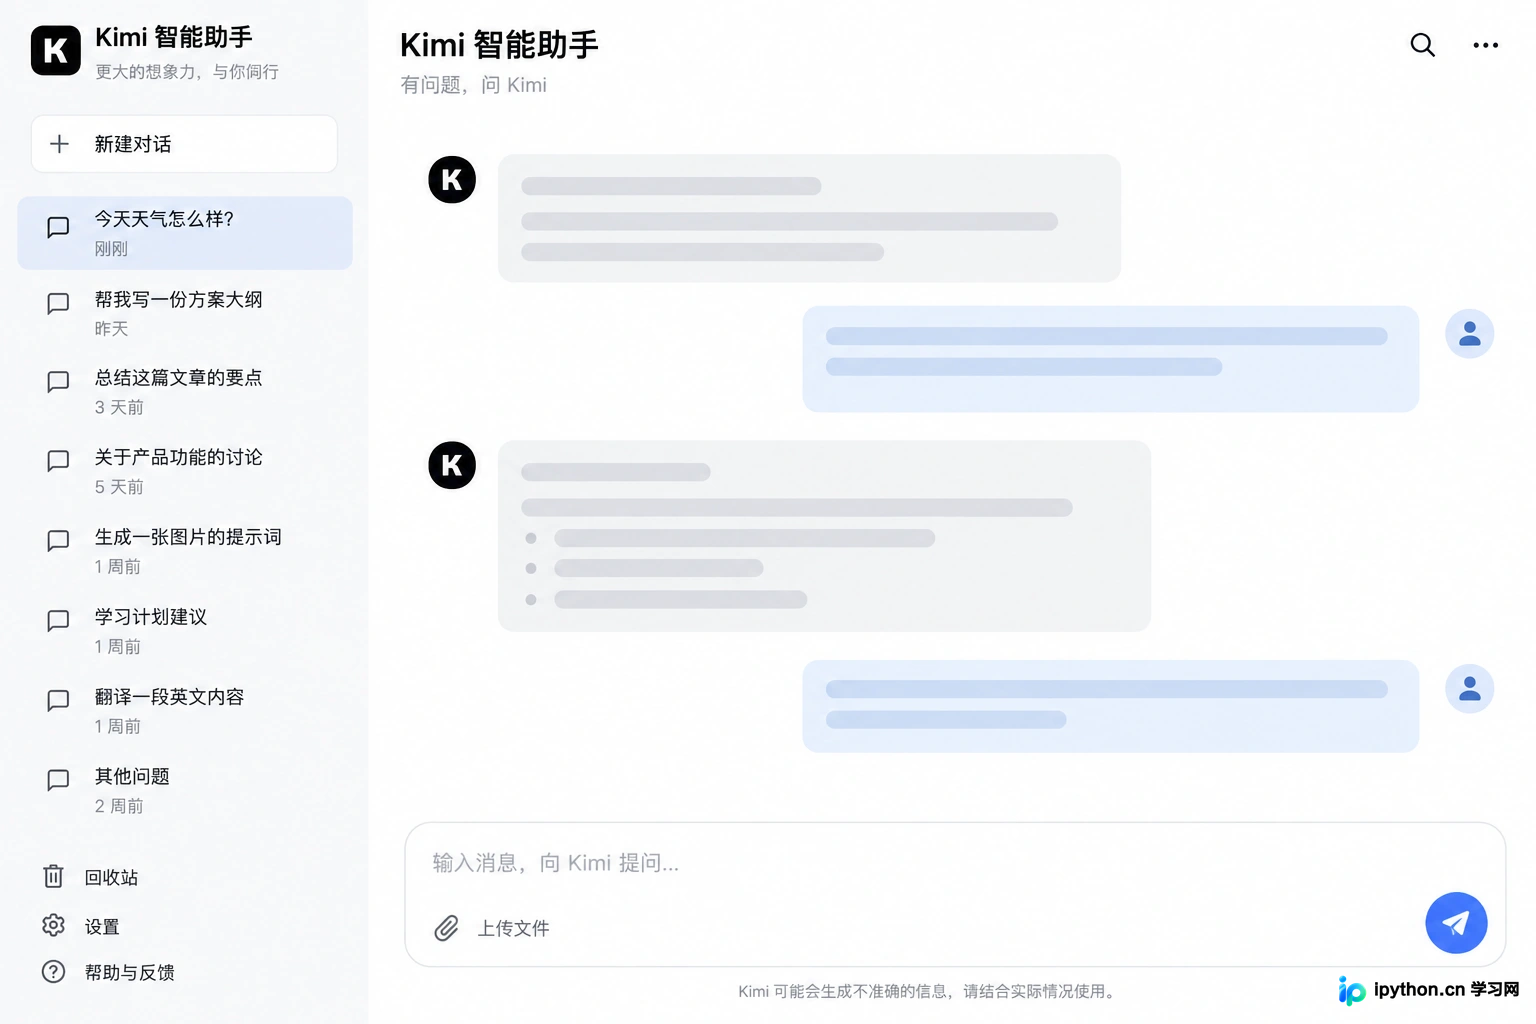The image size is (1536, 1024).
Task: Send message with paper plane button
Action: click(1456, 923)
